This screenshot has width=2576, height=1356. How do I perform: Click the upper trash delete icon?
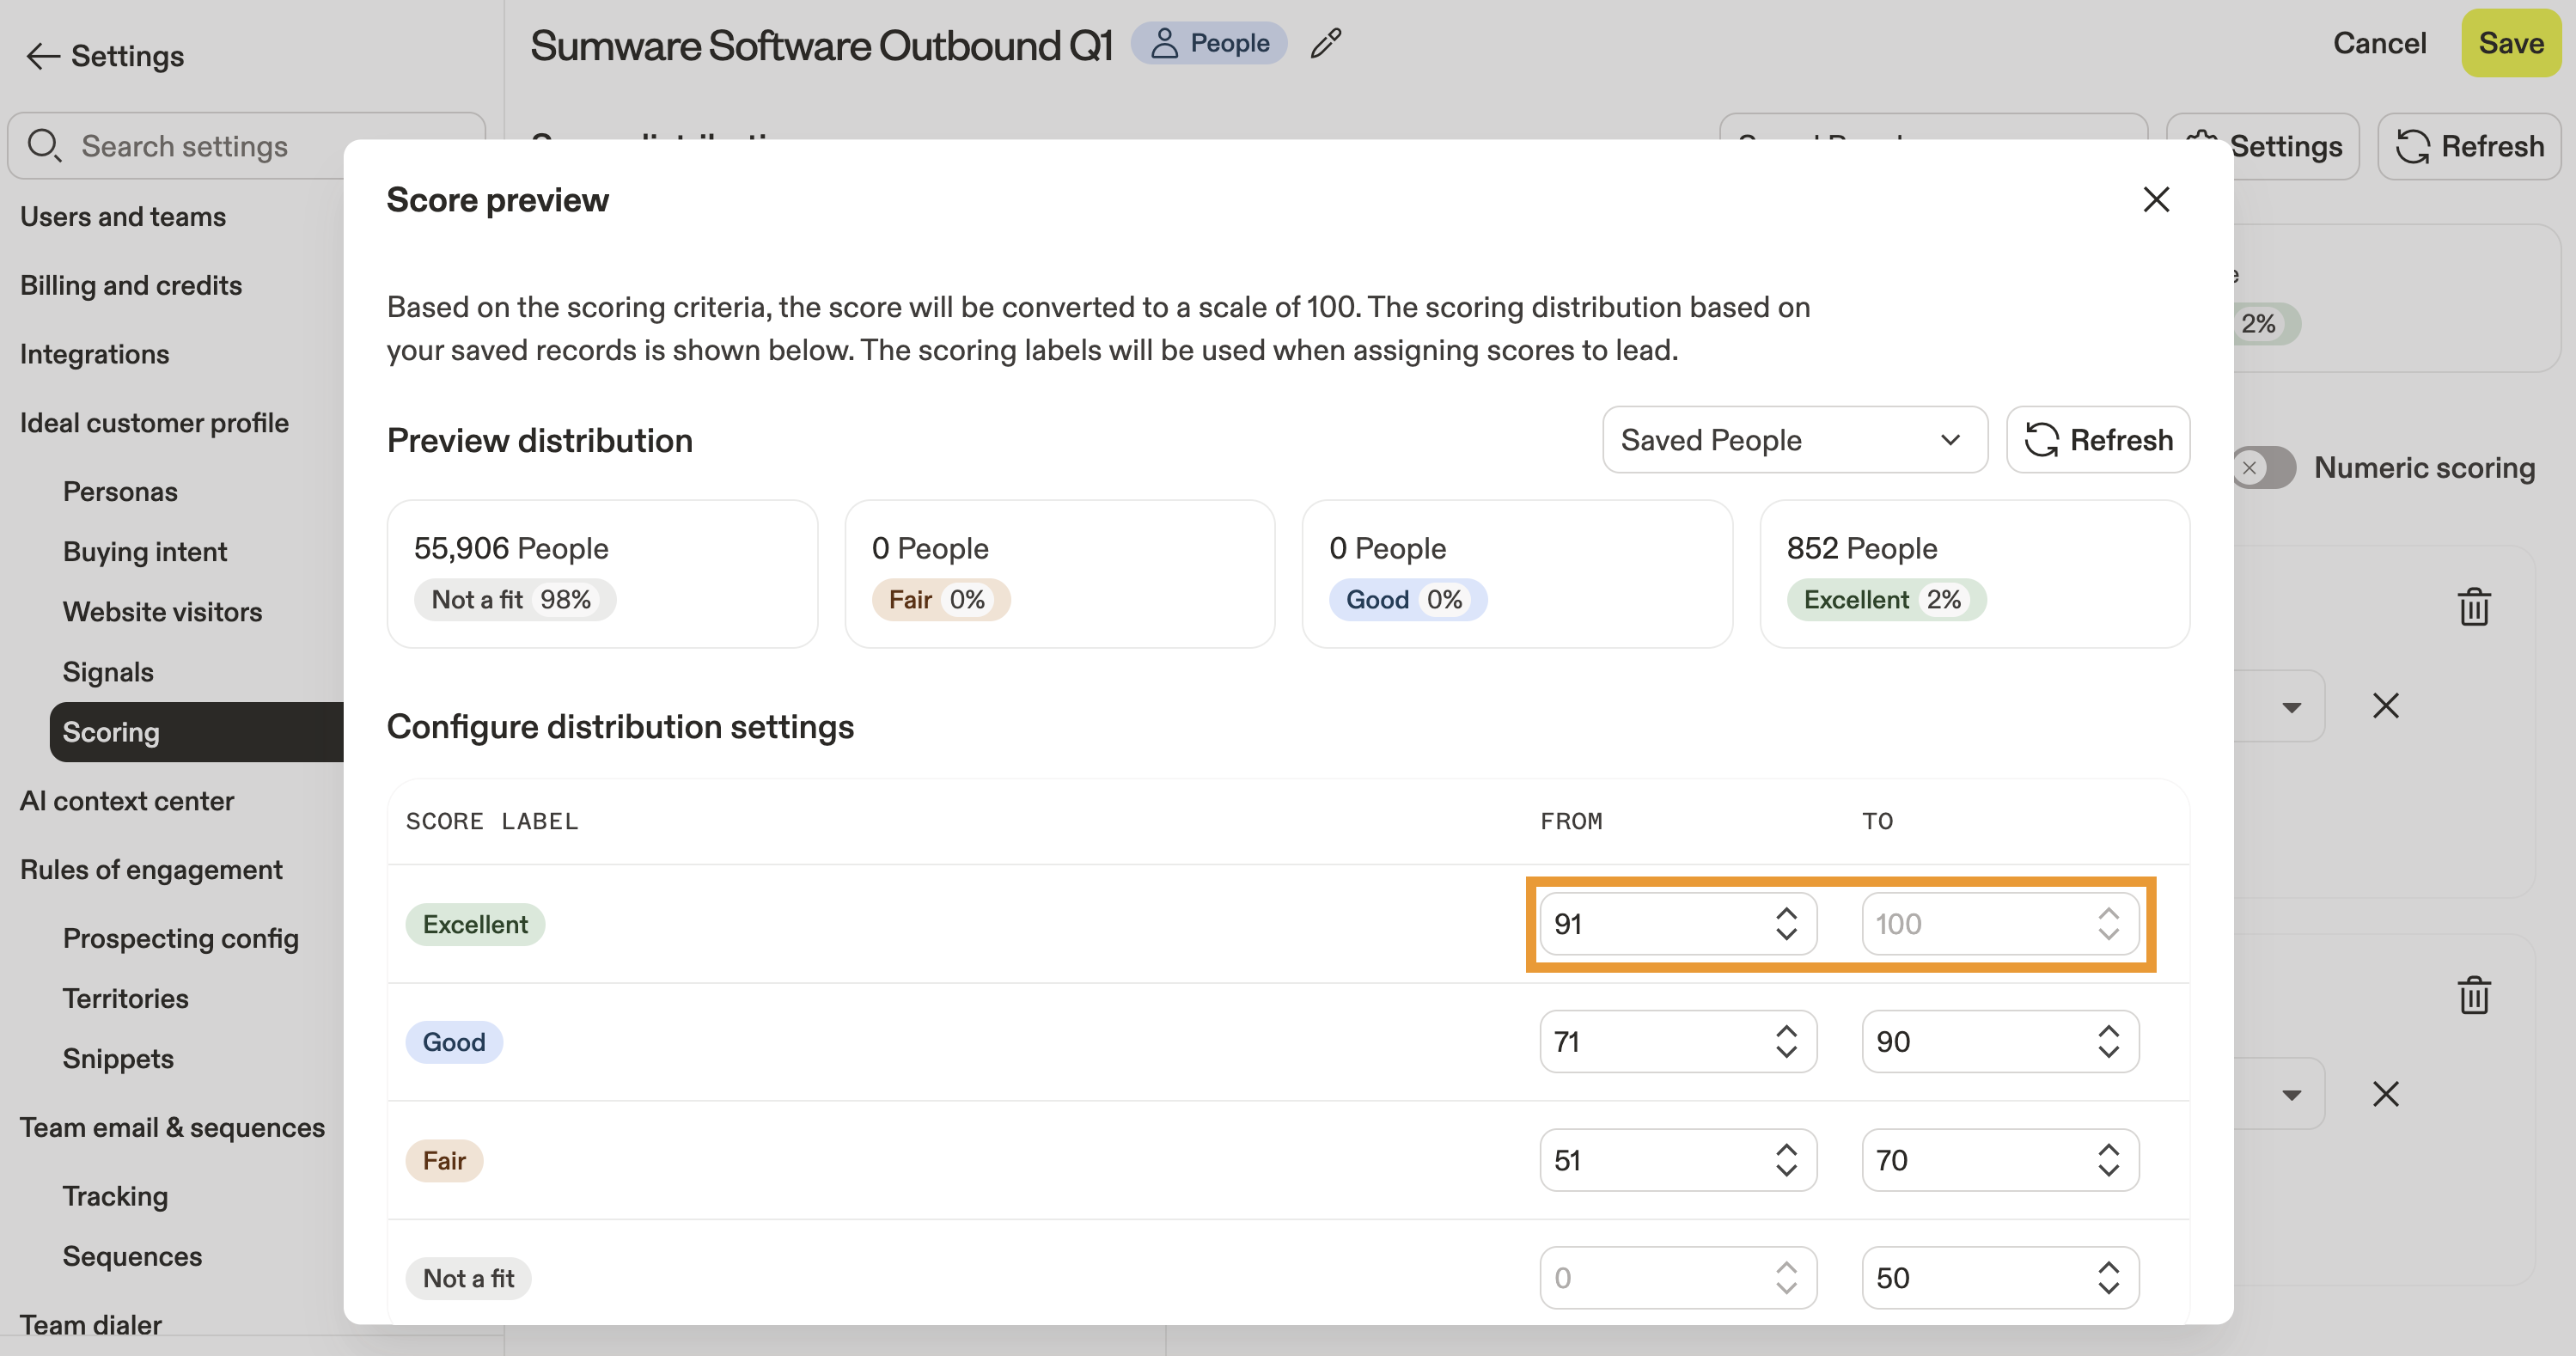[2473, 606]
